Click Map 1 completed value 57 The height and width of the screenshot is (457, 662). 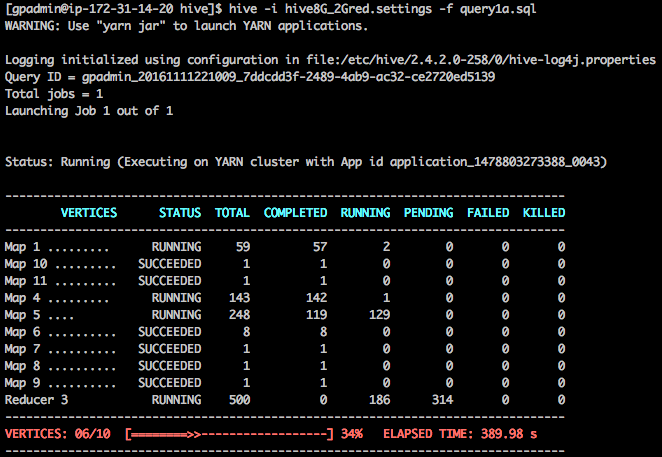320,247
